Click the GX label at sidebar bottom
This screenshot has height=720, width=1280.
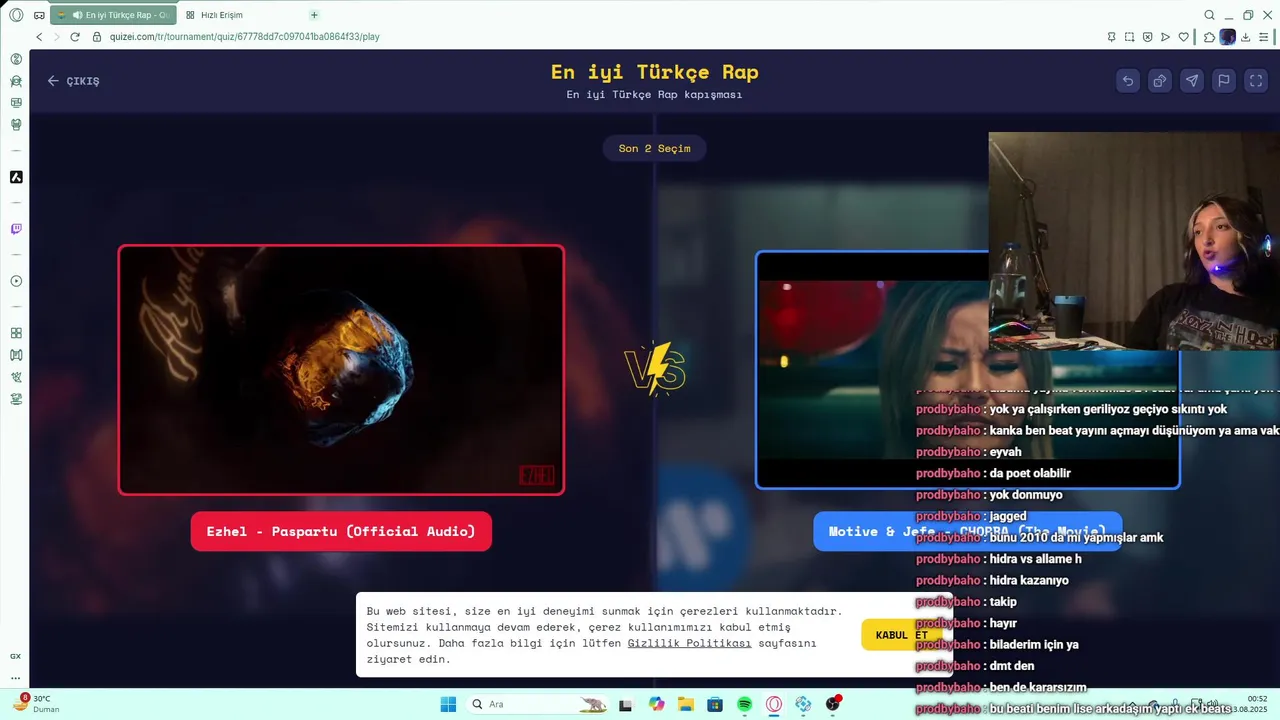pyautogui.click(x=15, y=656)
